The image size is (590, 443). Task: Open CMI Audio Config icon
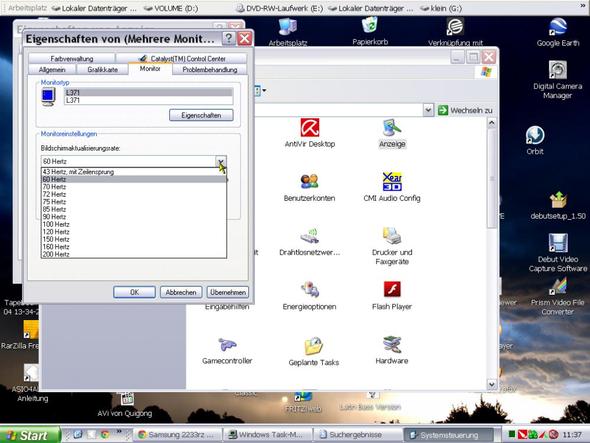392,187
